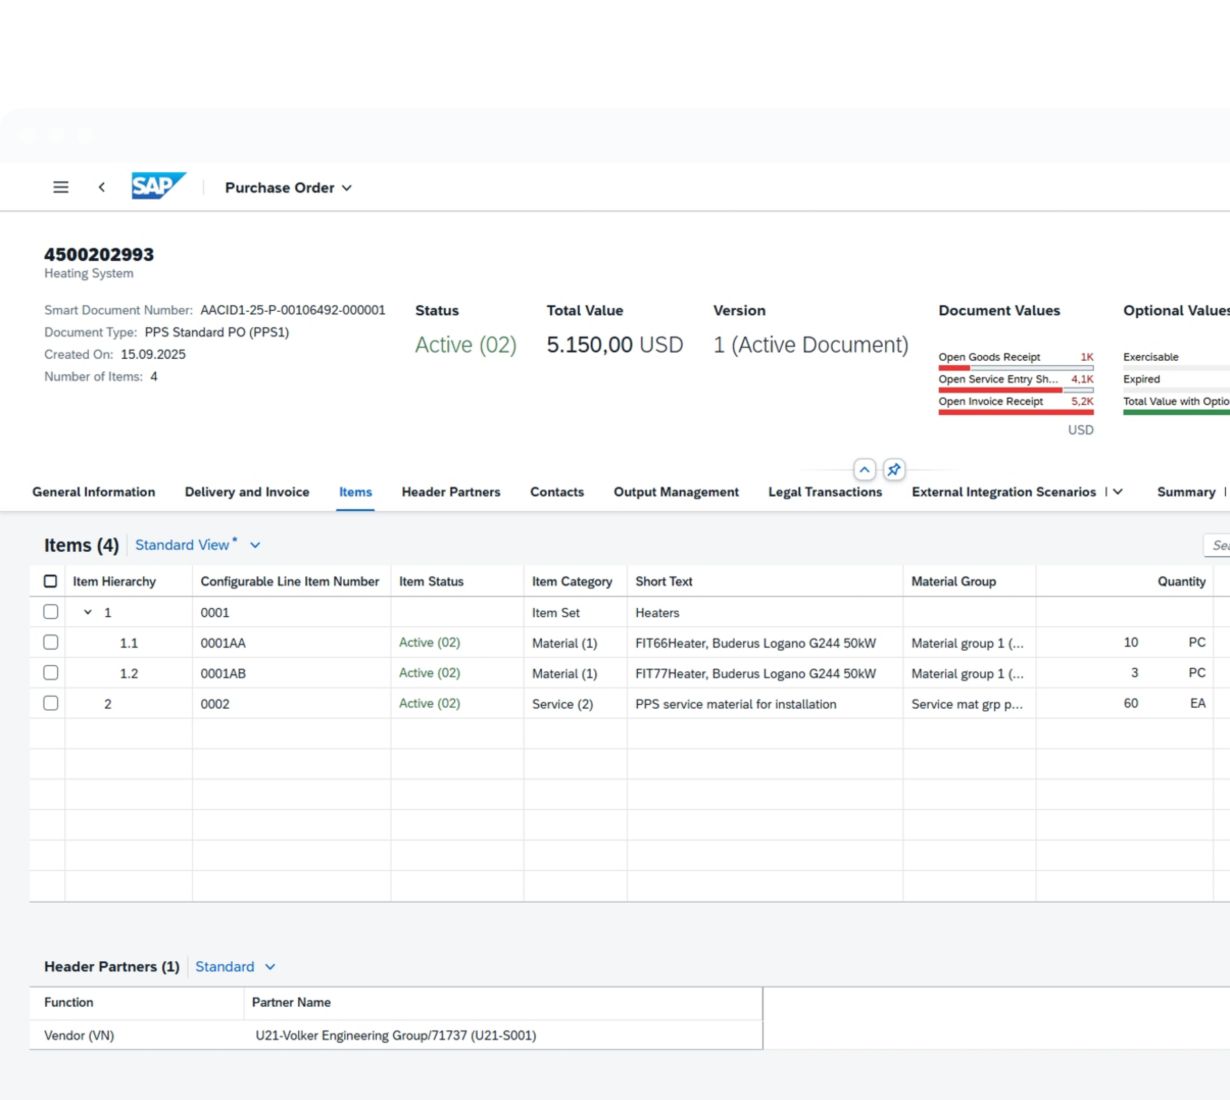
Task: Go to the Output Management tab
Action: tap(676, 492)
